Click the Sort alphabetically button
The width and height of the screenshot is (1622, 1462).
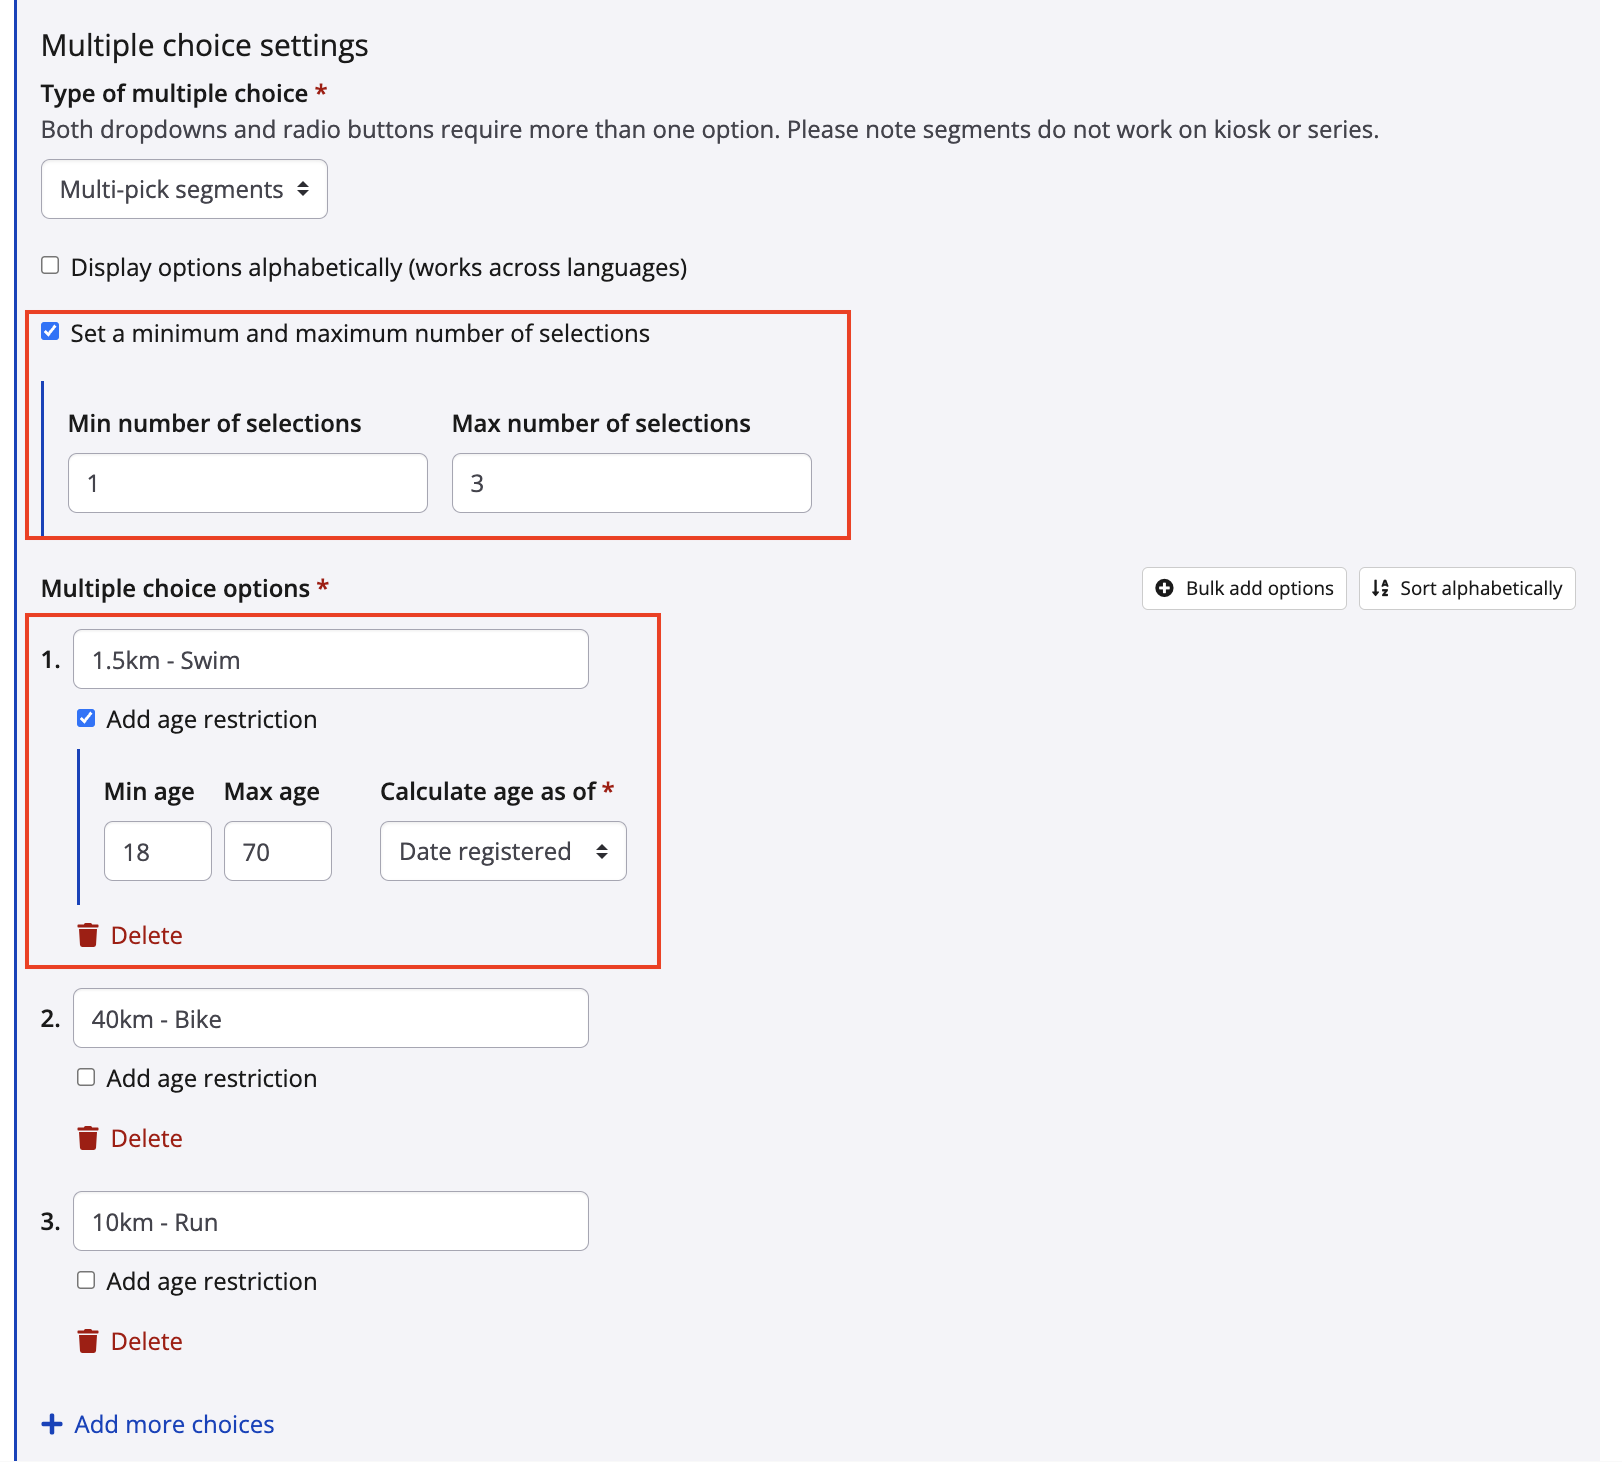click(x=1466, y=588)
